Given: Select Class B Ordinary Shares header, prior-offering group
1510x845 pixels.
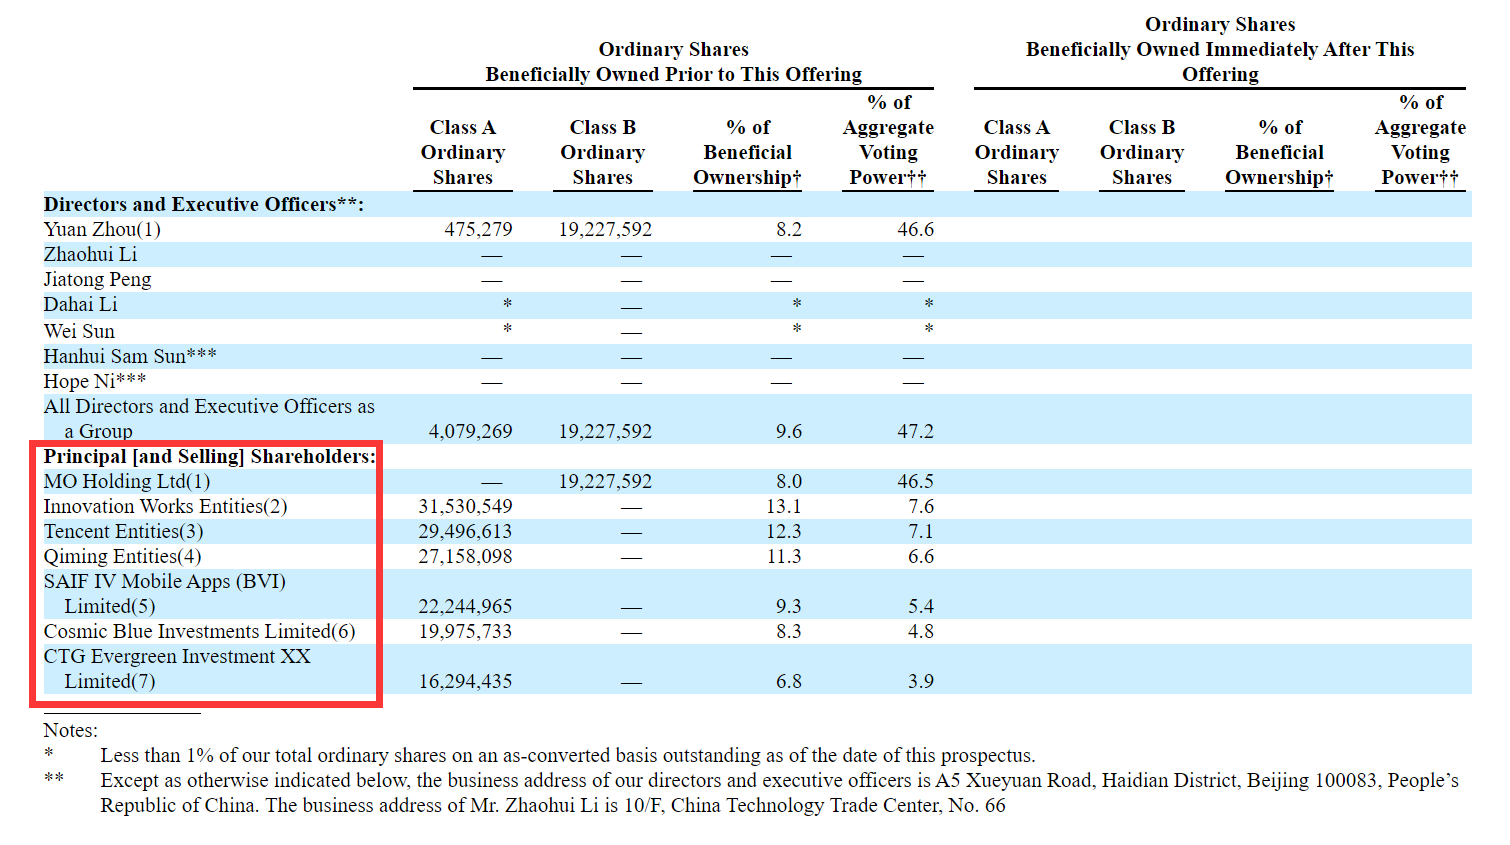Looking at the screenshot, I should click(x=603, y=153).
